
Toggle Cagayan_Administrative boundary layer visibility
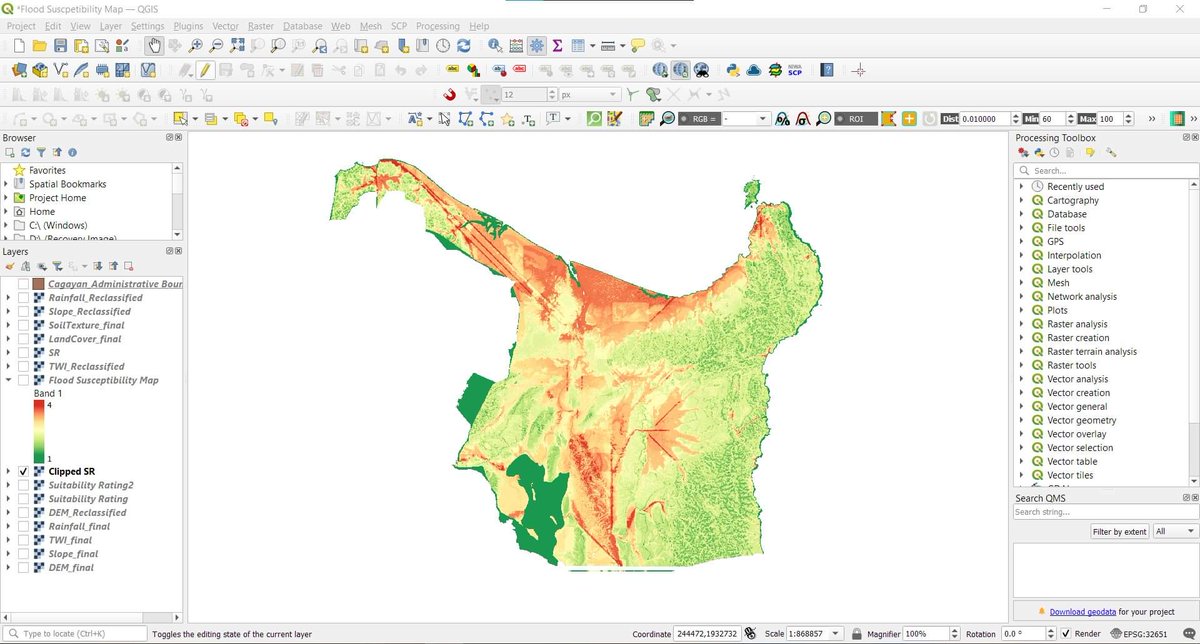pyautogui.click(x=24, y=284)
